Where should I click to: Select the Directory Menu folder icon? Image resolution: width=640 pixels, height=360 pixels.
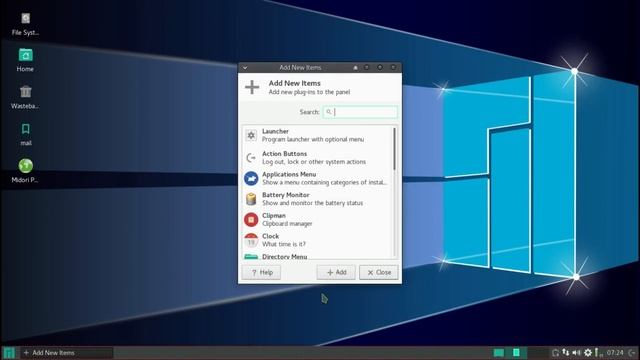click(251, 256)
